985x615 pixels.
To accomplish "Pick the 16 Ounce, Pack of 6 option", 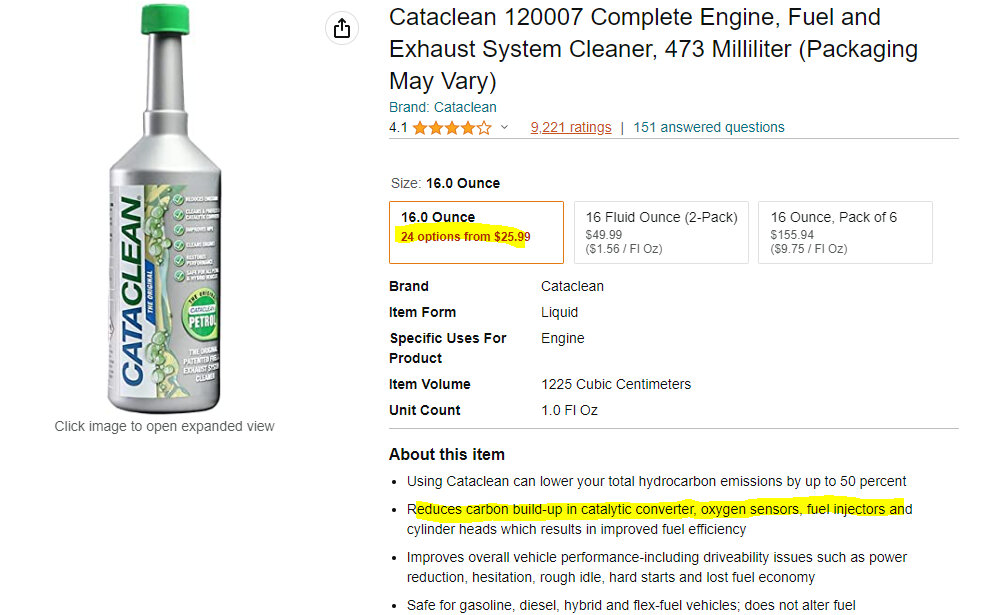I will 845,232.
